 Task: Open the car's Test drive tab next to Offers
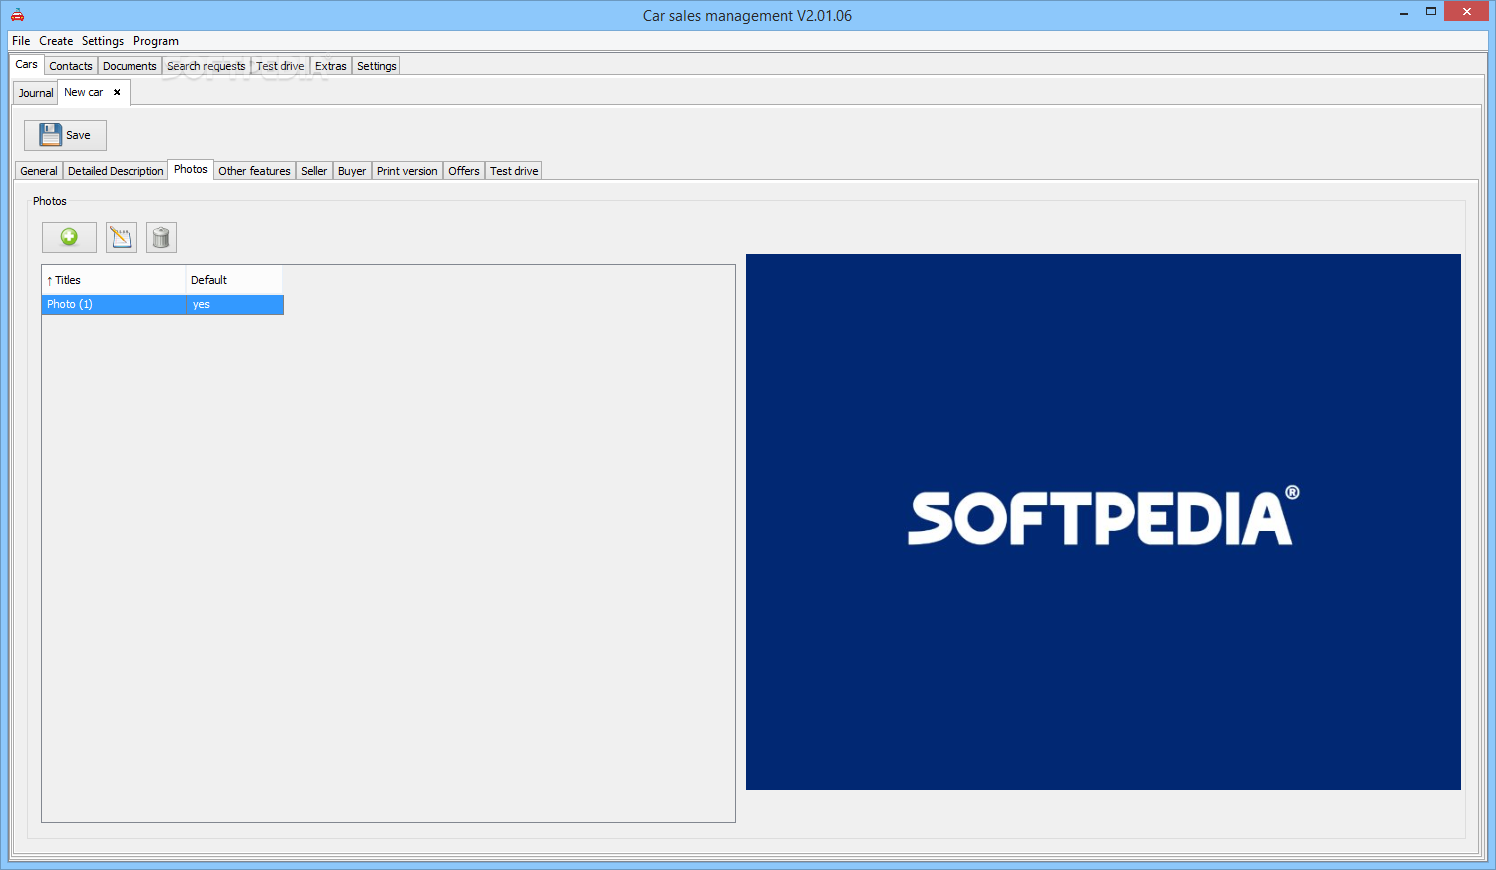click(514, 171)
